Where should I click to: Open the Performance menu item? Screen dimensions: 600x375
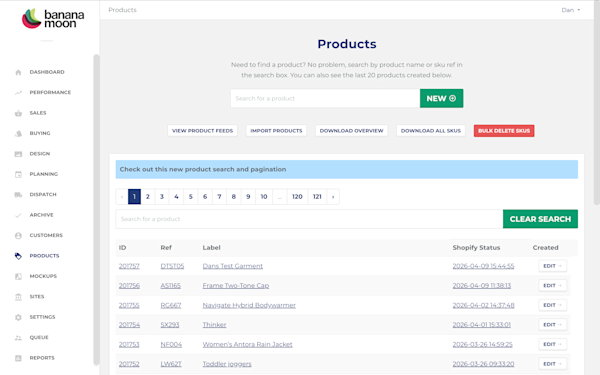pyautogui.click(x=50, y=92)
